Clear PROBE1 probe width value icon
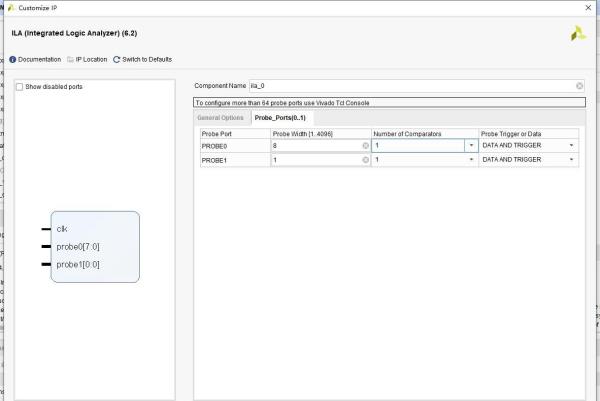The image size is (600, 401). [x=365, y=160]
